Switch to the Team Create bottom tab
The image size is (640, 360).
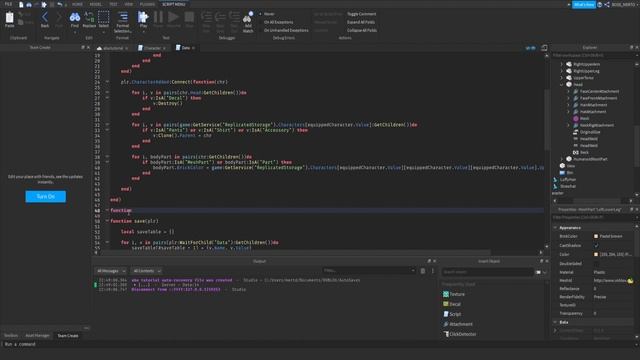68,336
